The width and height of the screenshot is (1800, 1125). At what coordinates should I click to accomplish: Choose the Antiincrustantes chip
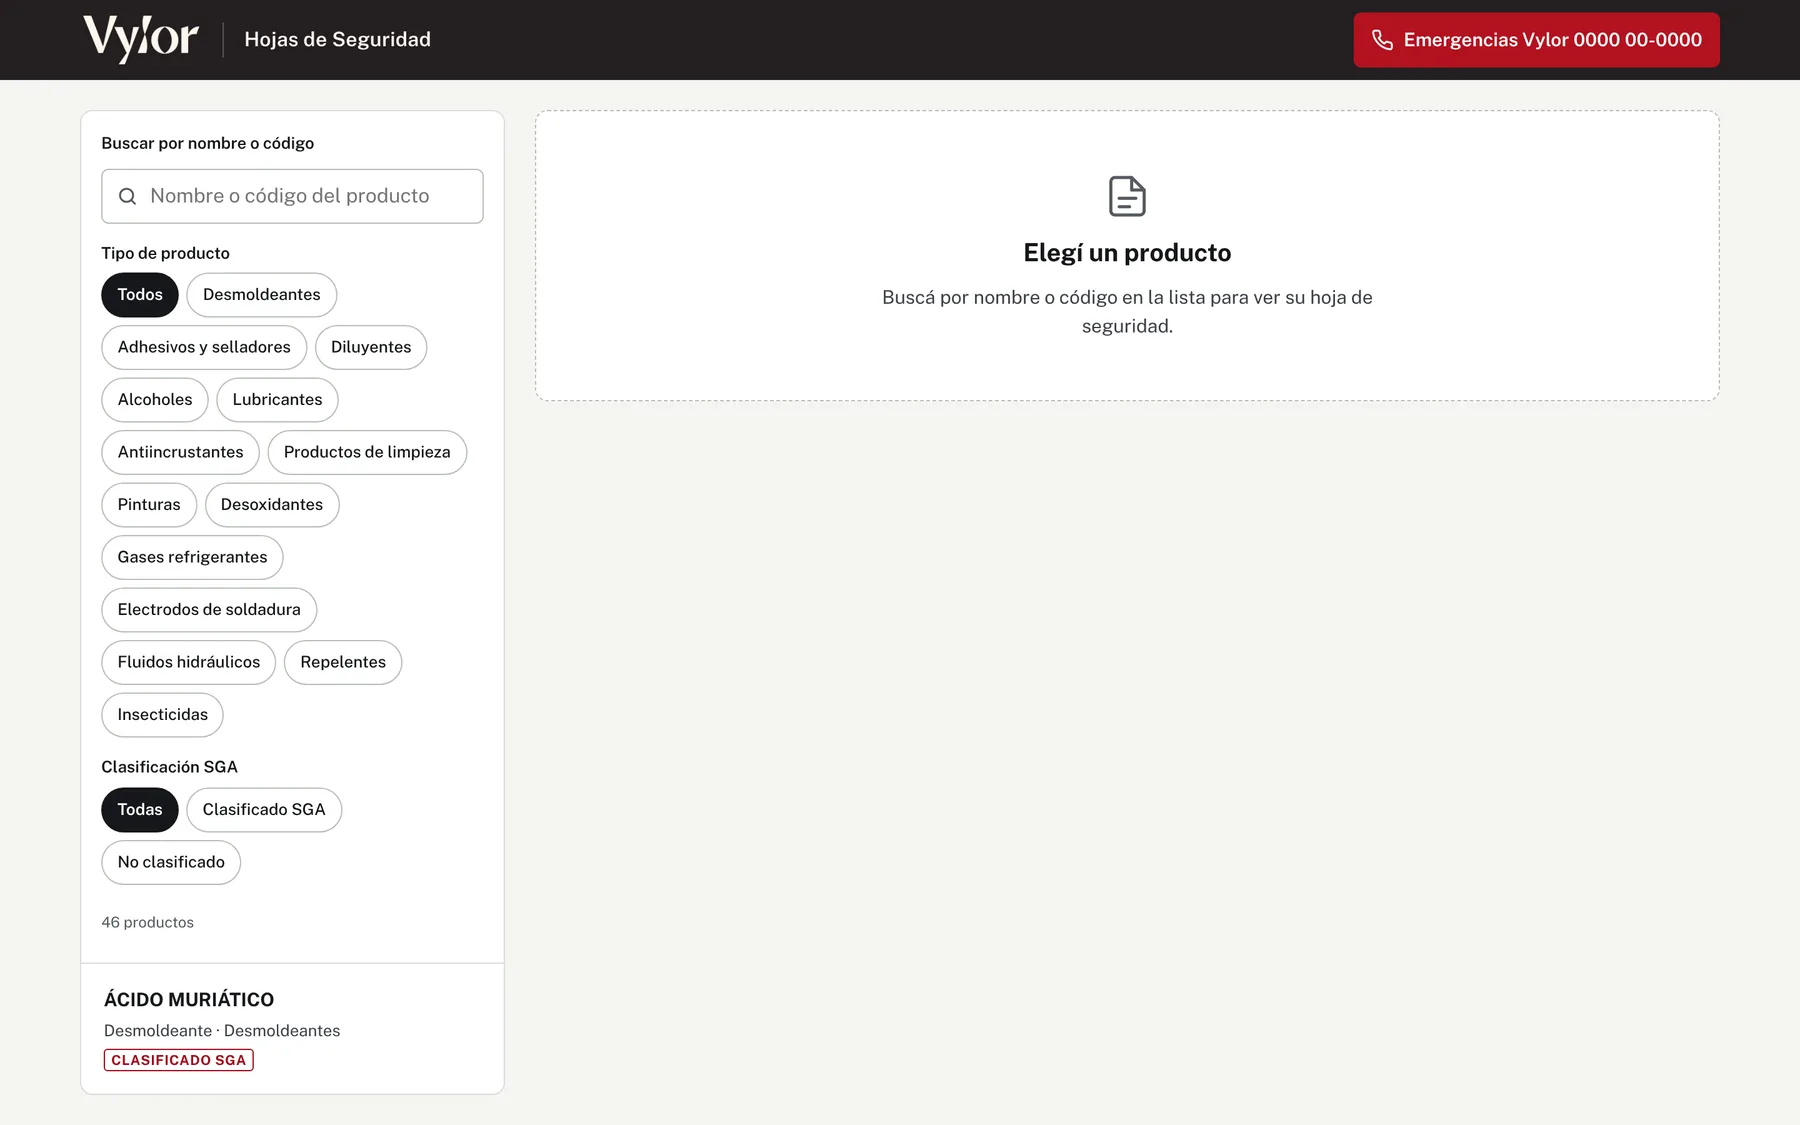click(180, 452)
